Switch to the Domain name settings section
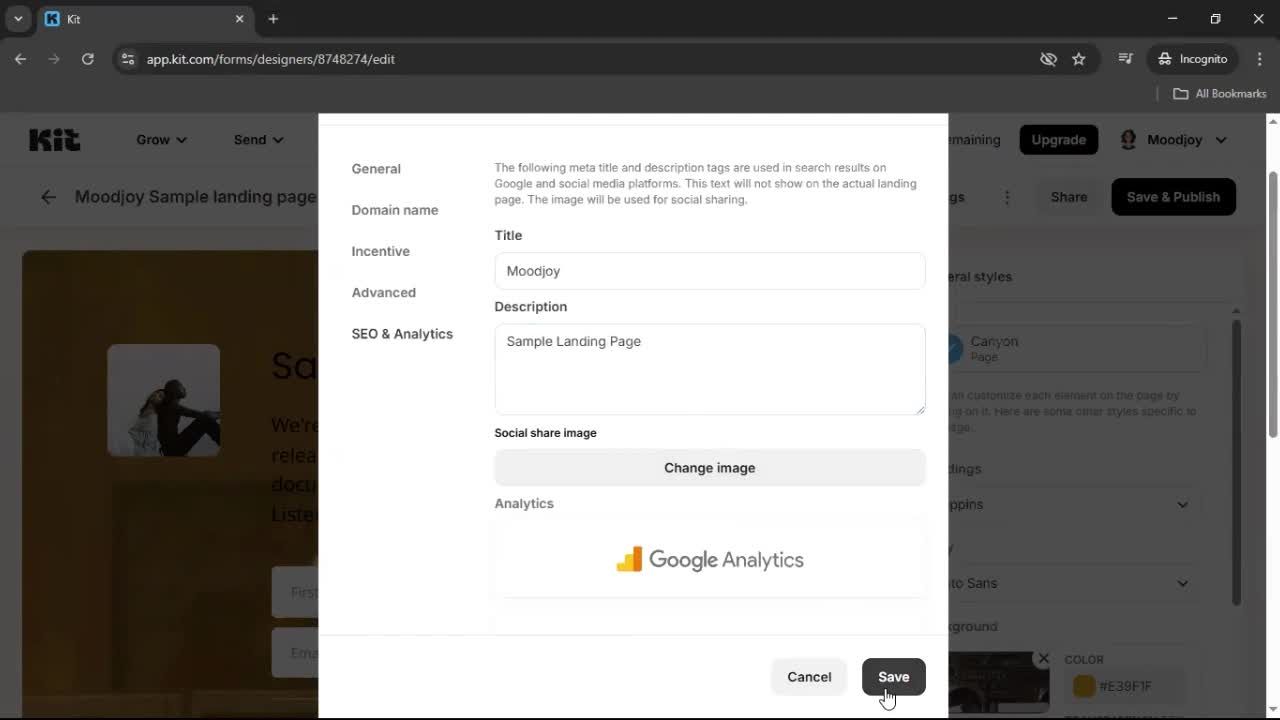Screen dimensions: 1280x720 pyautogui.click(x=395, y=210)
